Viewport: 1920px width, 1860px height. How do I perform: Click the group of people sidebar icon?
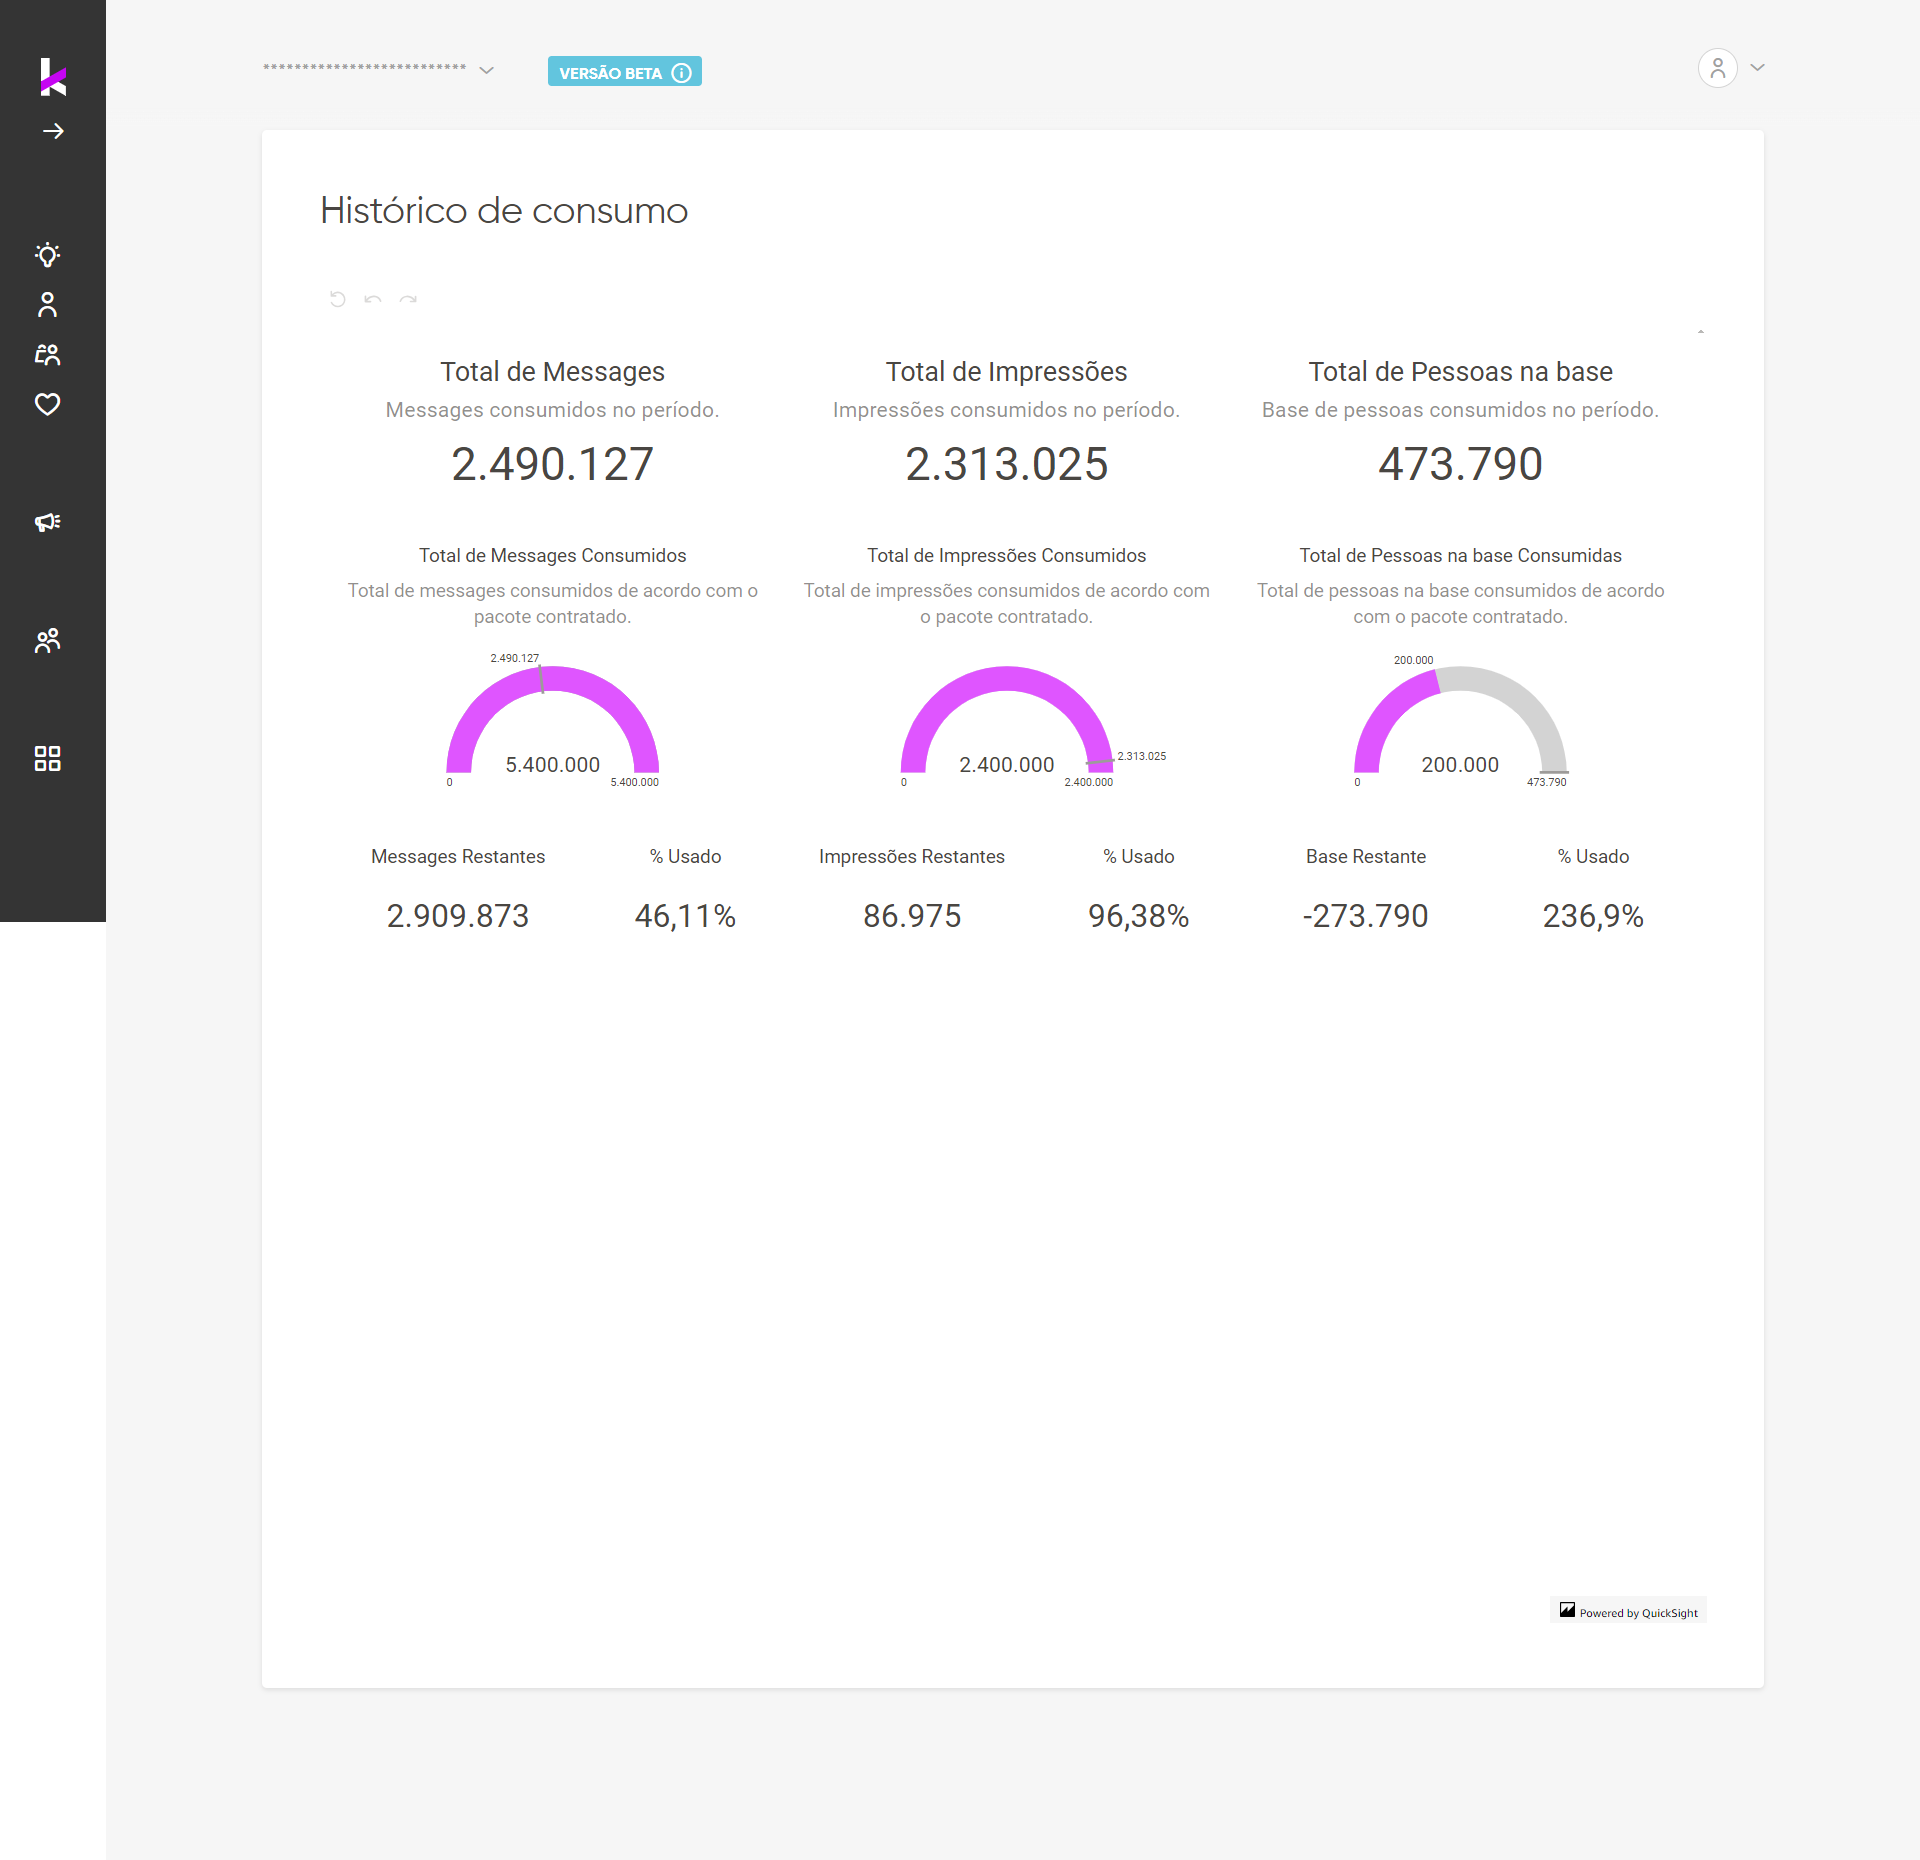coord(47,640)
